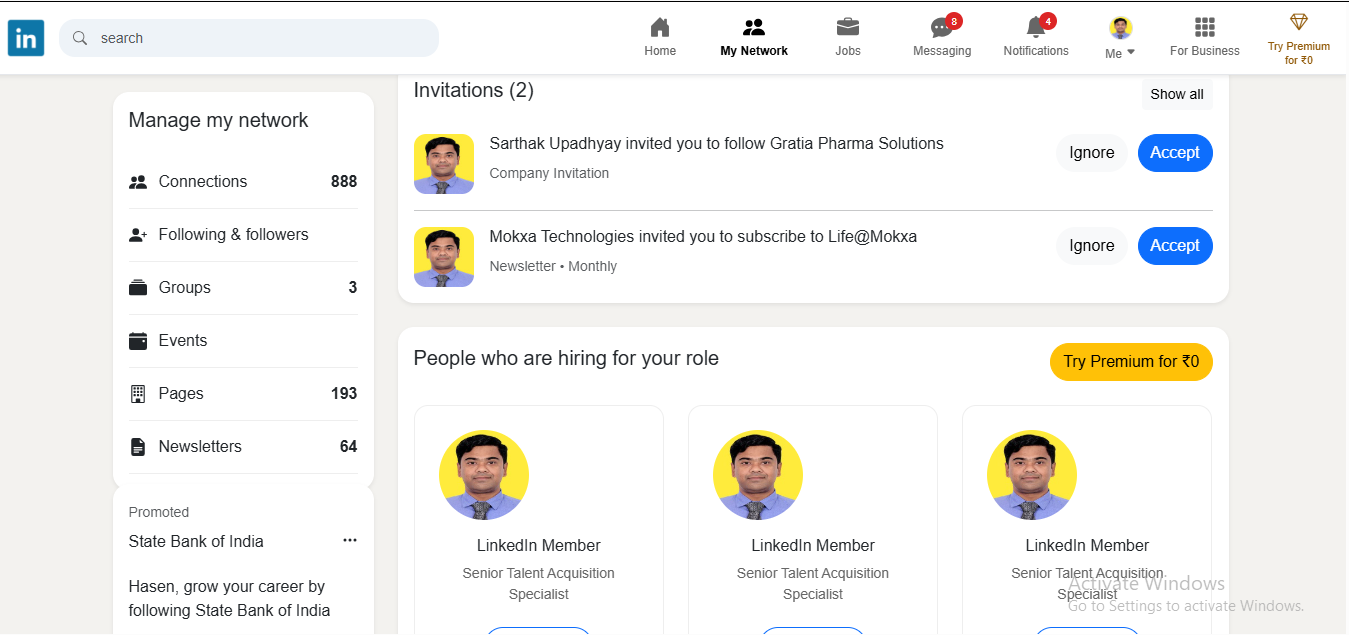This screenshot has width=1349, height=635.
Task: Accept the Life@Mokka newsletter invitation
Action: (x=1175, y=246)
